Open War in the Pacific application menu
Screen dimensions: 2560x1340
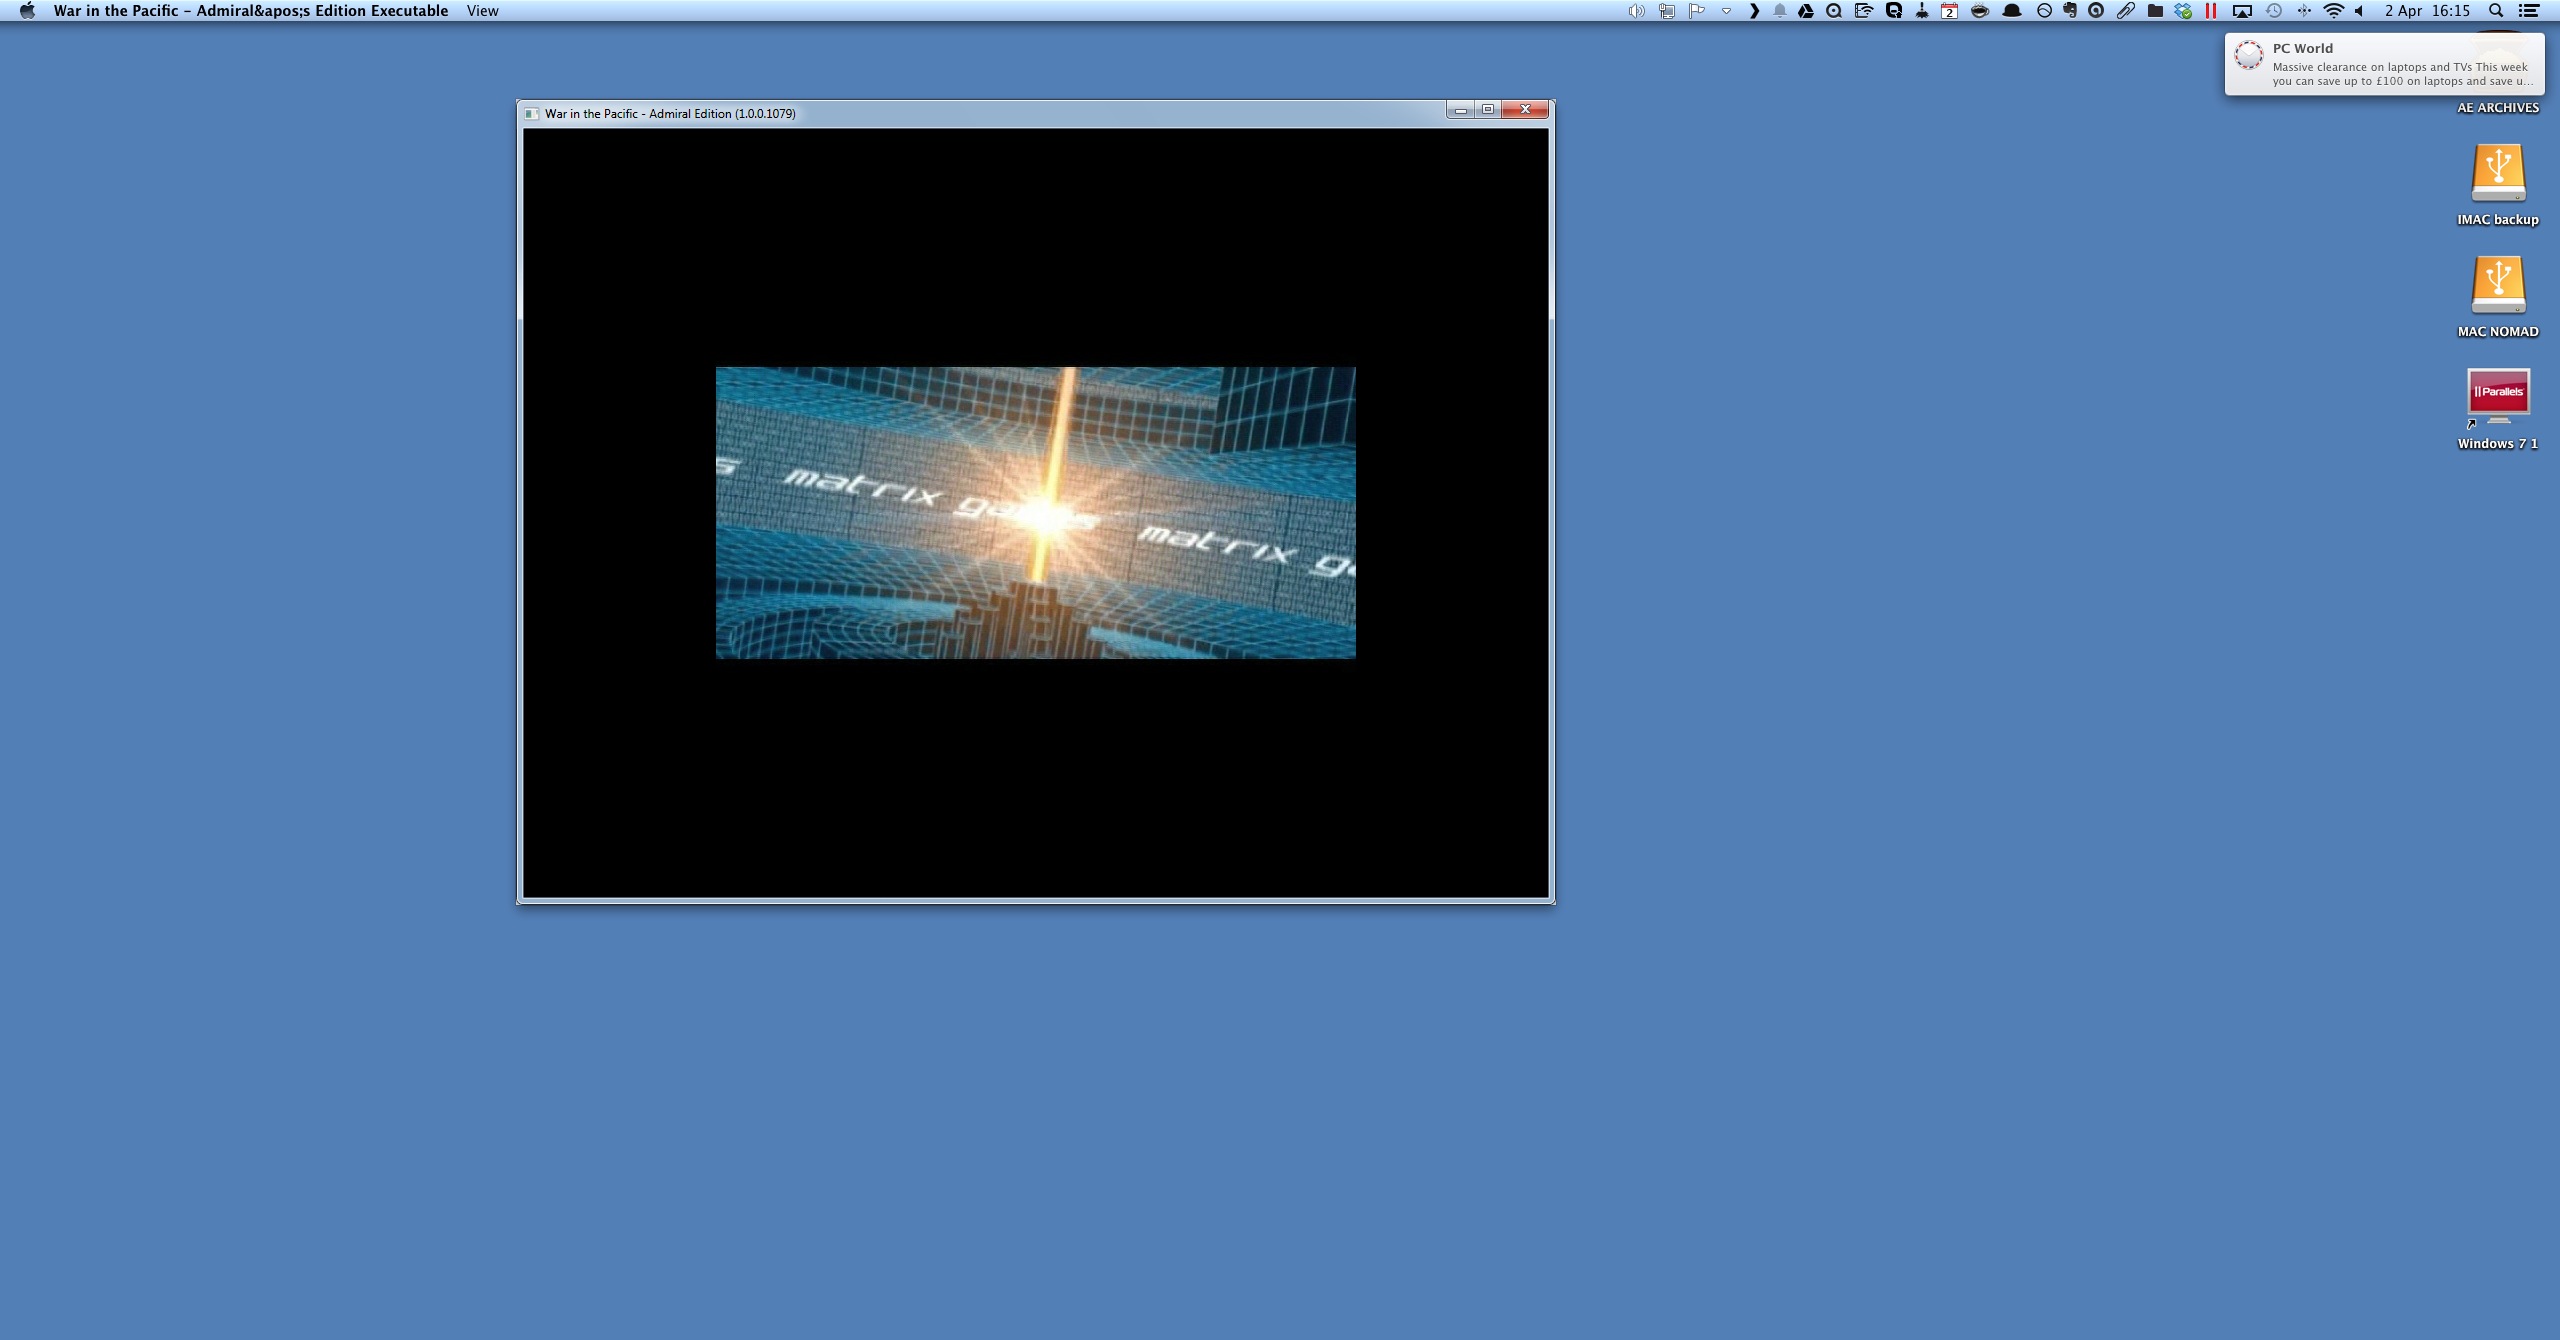[251, 11]
